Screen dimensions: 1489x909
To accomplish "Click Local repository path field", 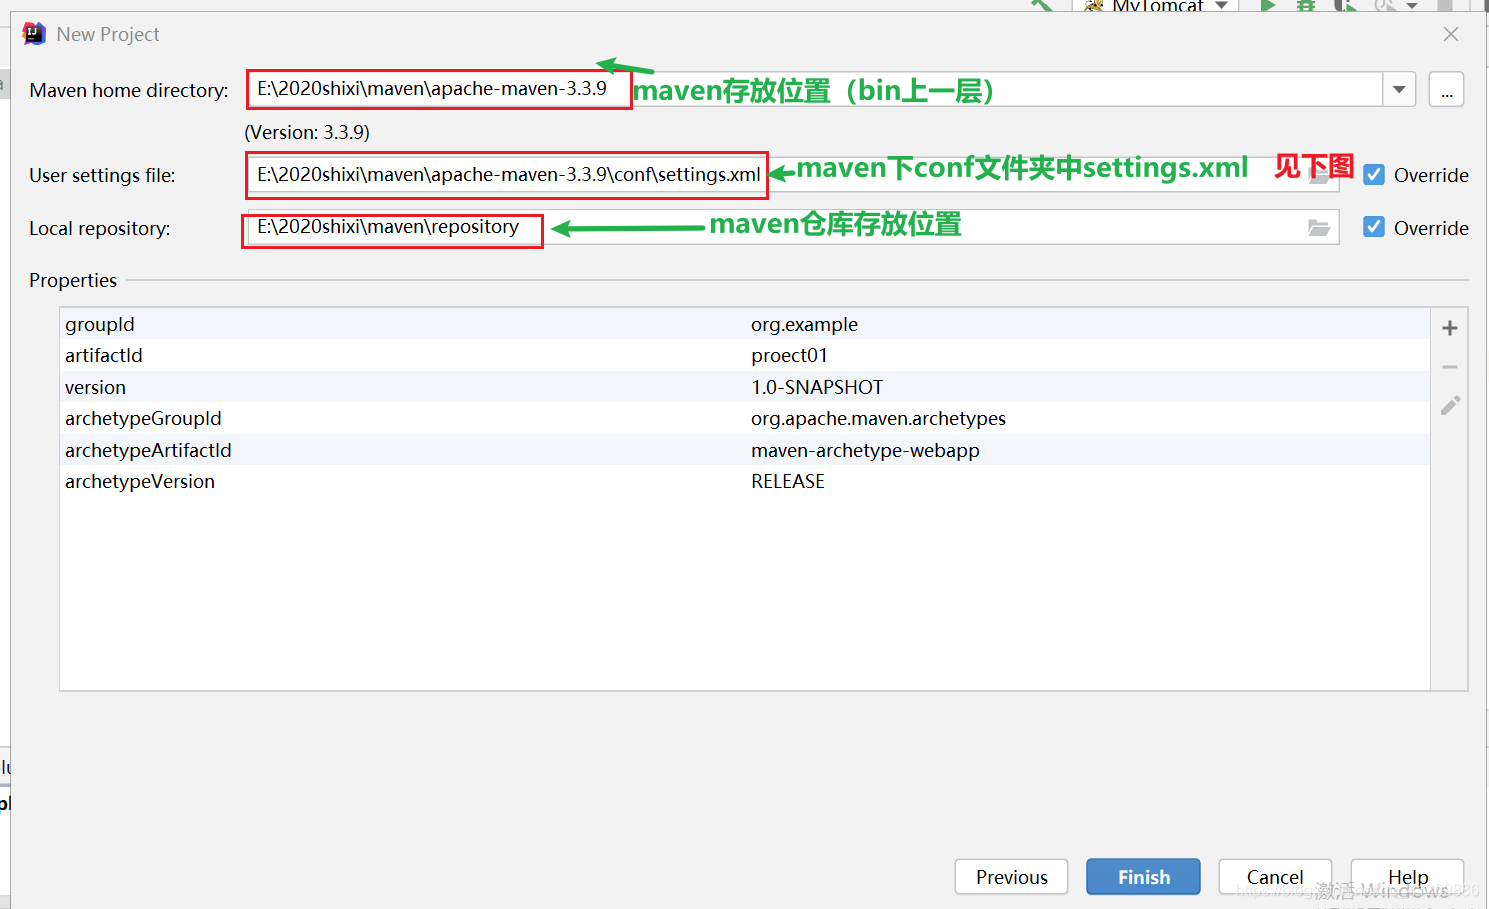I will click(x=791, y=227).
